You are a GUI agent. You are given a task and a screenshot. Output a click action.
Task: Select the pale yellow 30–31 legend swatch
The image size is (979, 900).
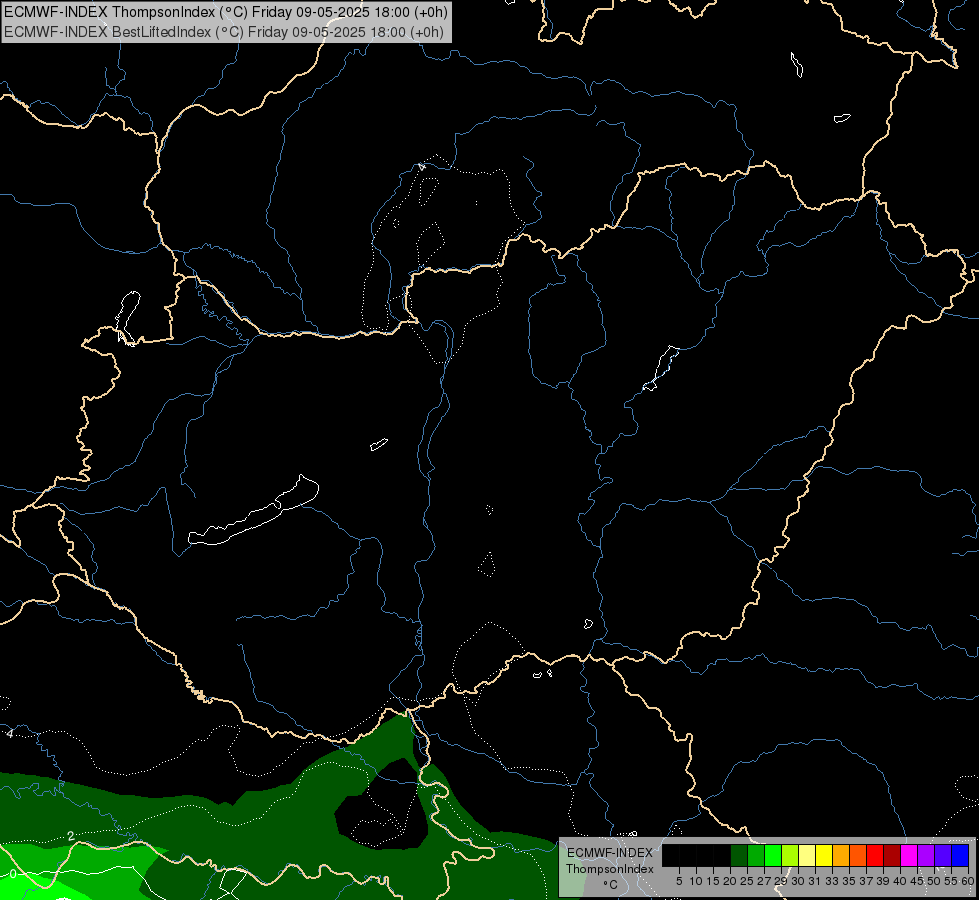[x=807, y=855]
